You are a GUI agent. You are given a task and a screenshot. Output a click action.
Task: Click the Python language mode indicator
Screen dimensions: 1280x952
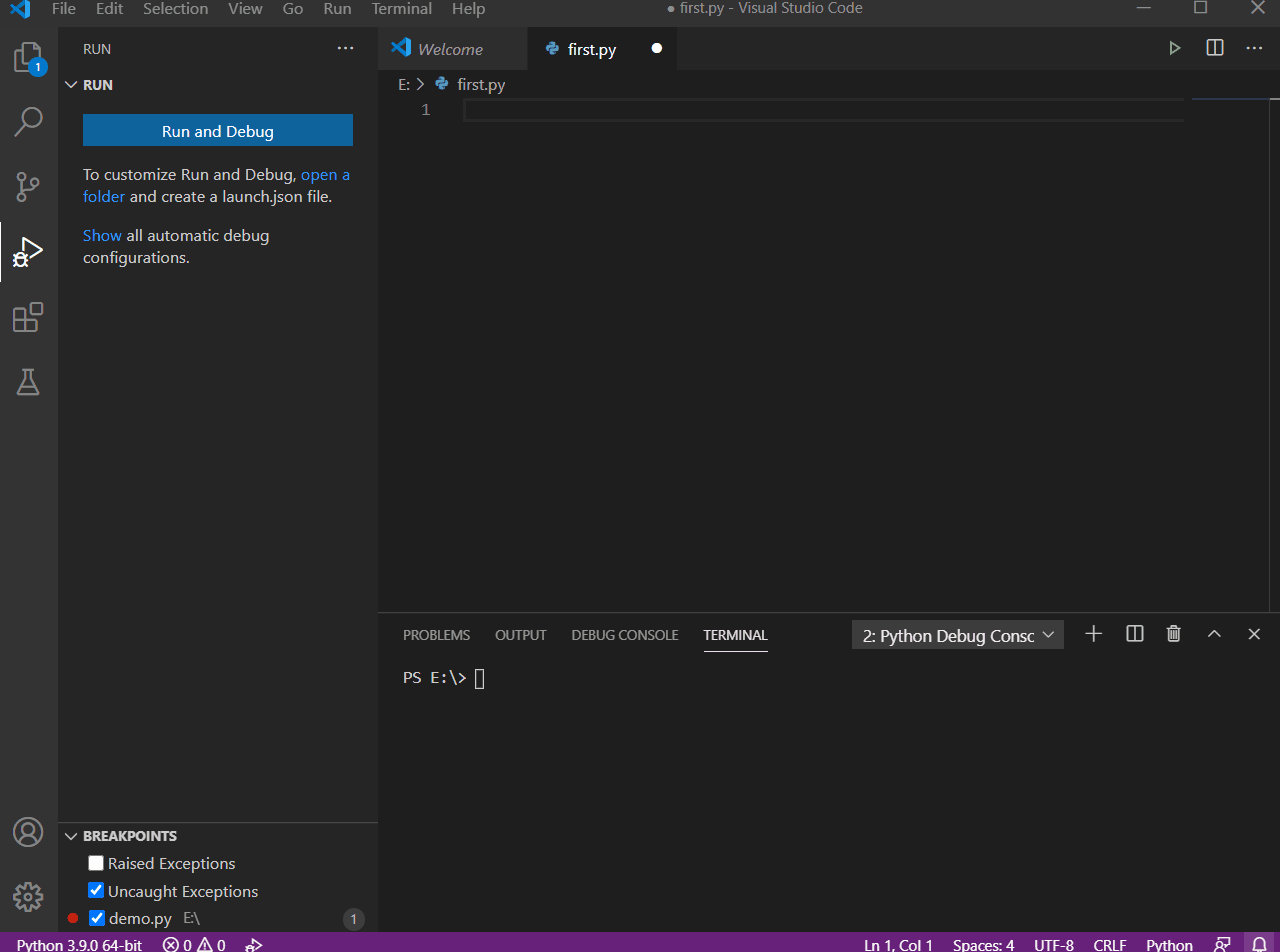1169,944
